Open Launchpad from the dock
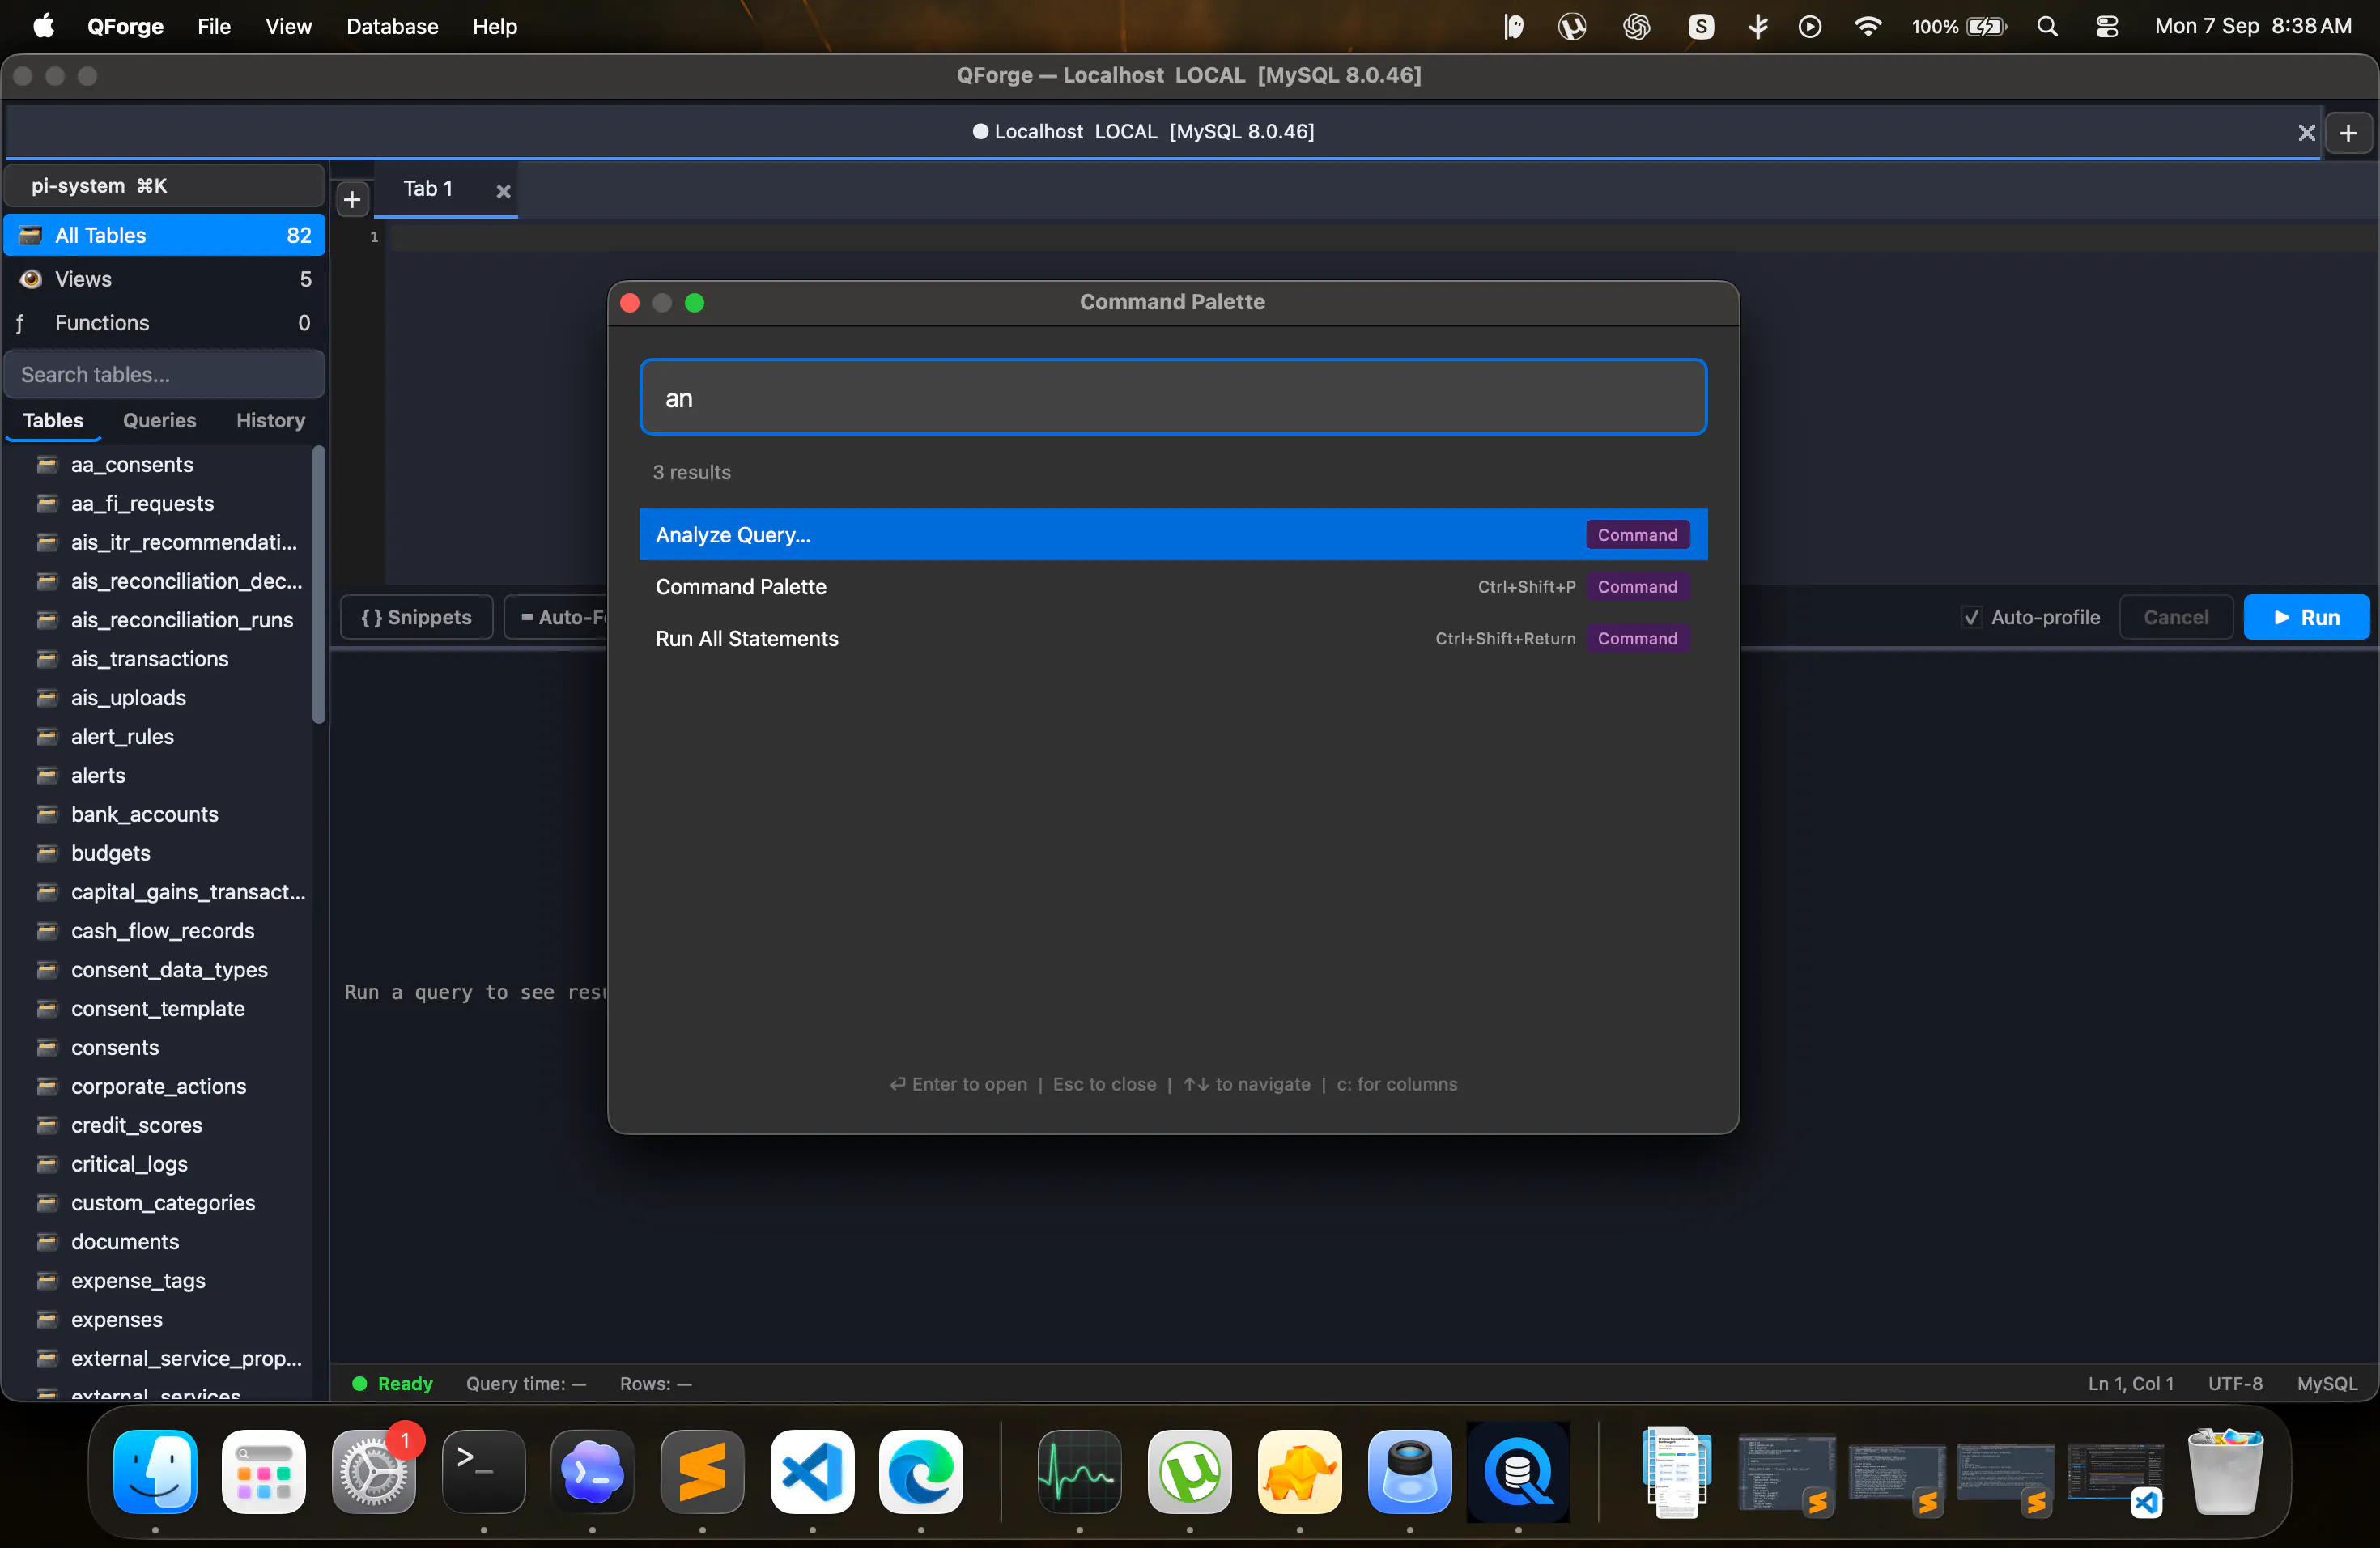Screen dimensions: 2380x1548 [264, 1471]
